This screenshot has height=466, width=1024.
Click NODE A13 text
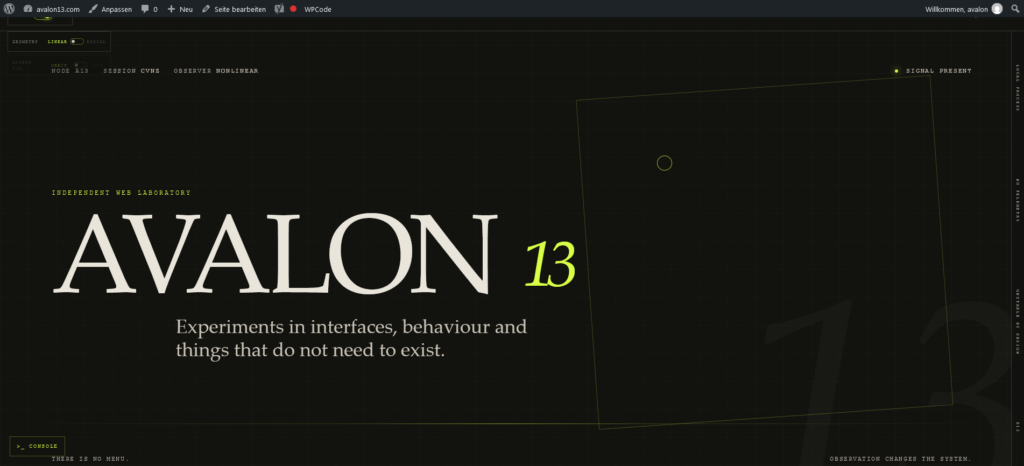[70, 70]
